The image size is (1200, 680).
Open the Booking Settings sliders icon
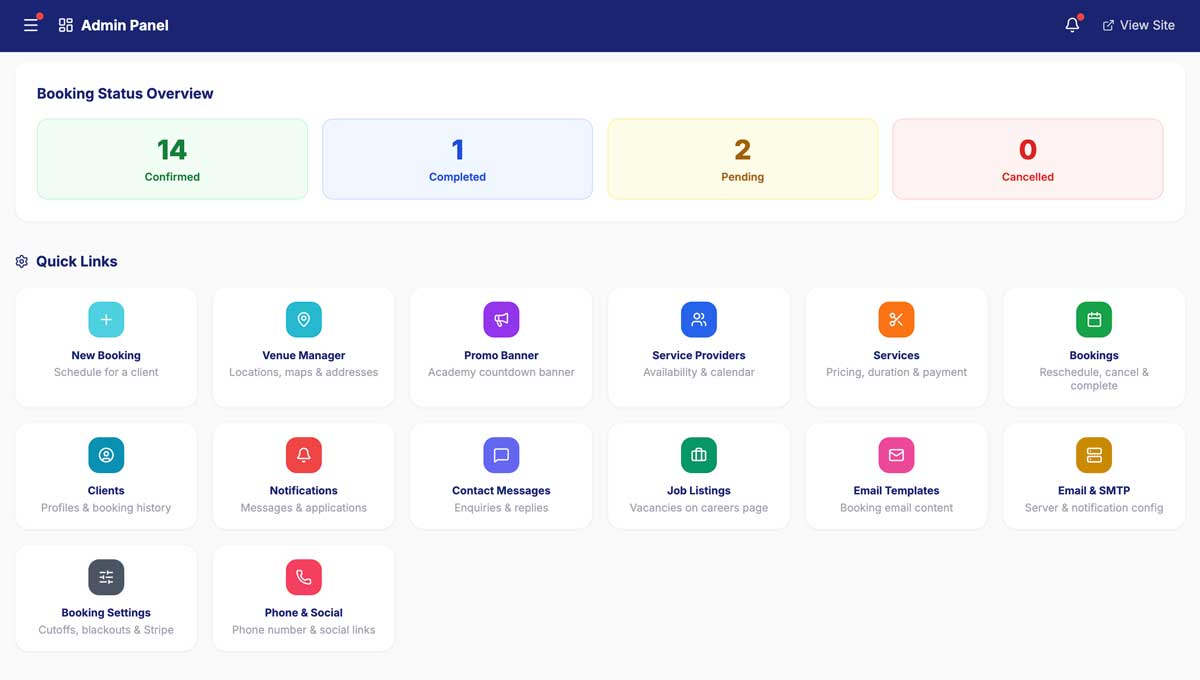106,577
